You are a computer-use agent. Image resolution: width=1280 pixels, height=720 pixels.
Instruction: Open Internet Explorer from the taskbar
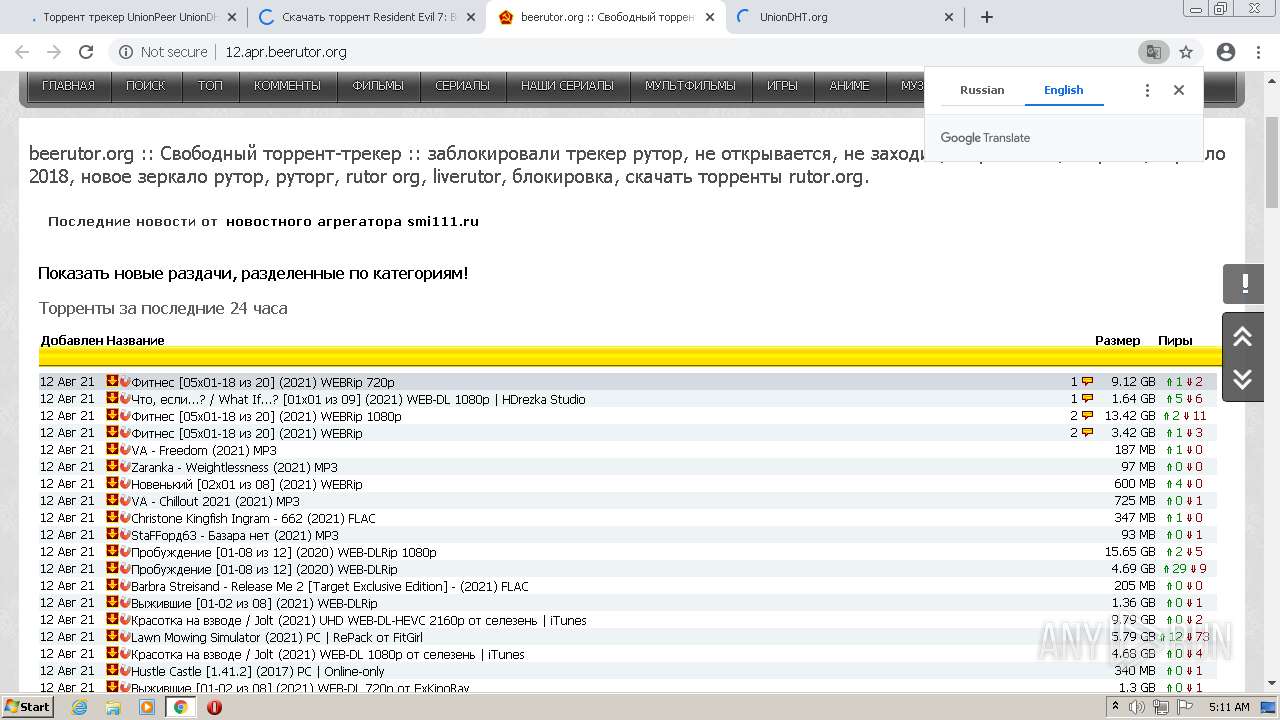80,707
